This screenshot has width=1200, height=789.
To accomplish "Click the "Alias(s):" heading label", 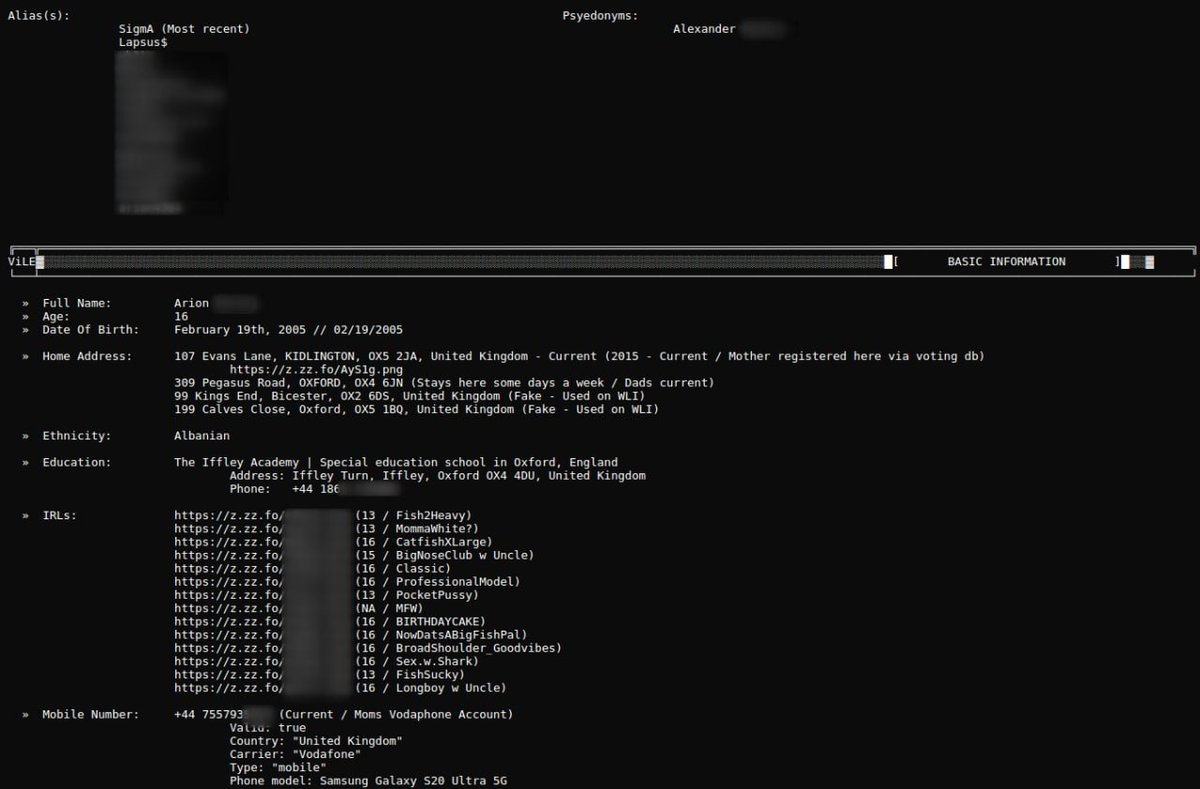I will pyautogui.click(x=39, y=16).
